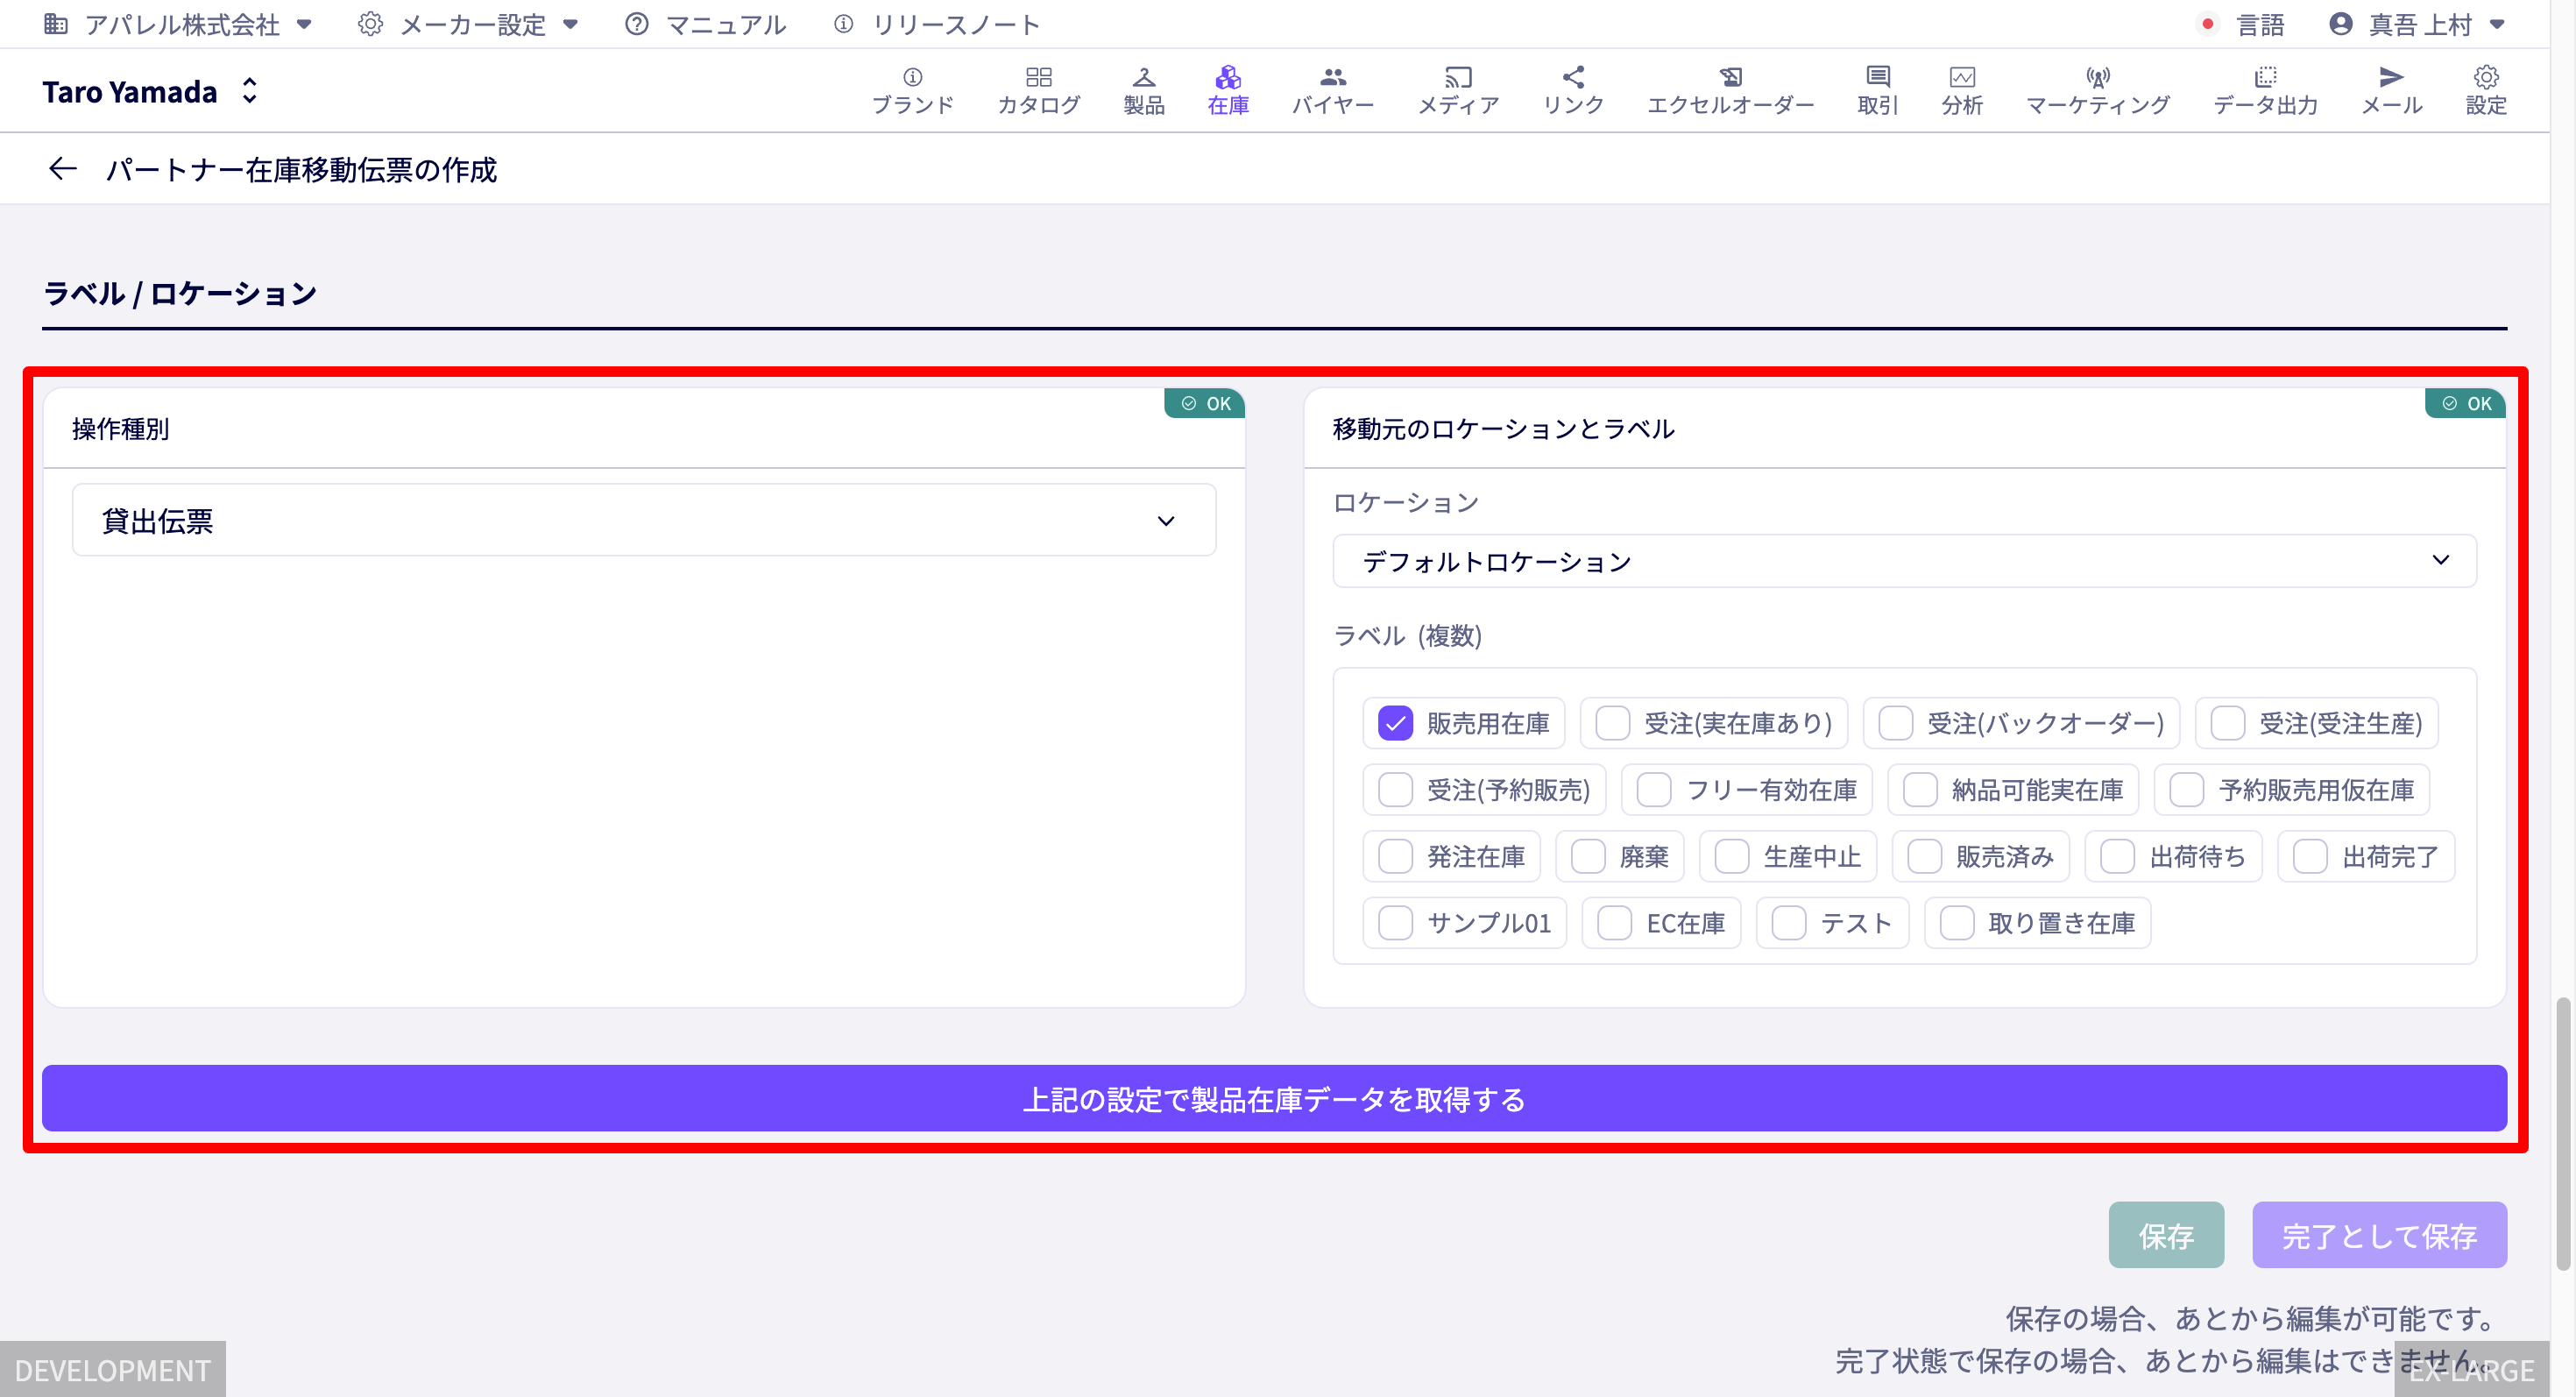
Task: Open the 言語 language menu
Action: (2243, 24)
